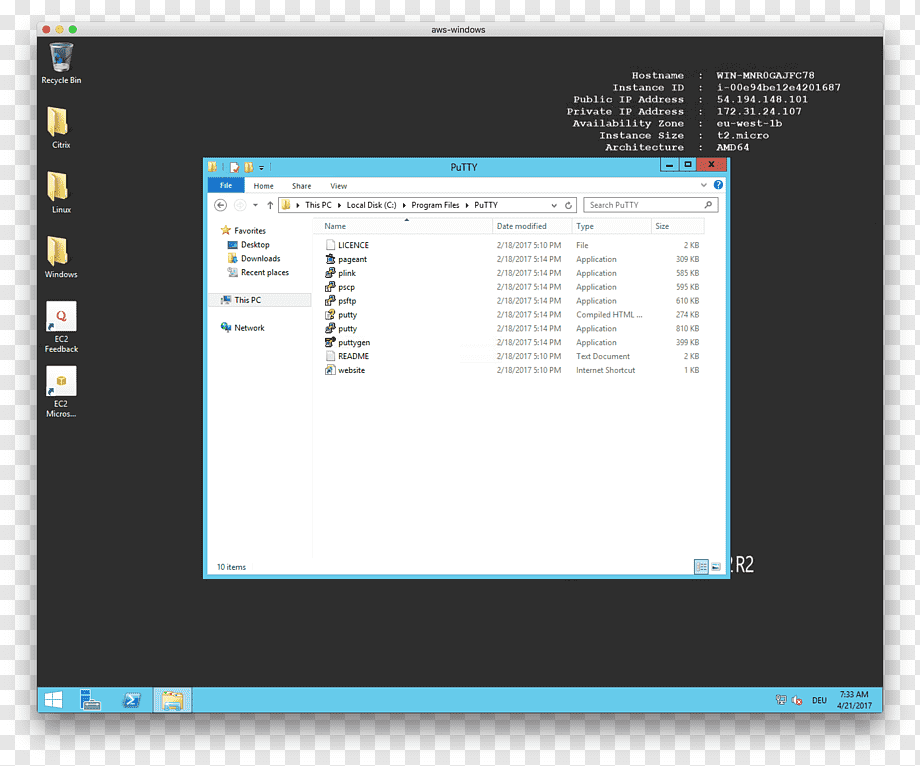The width and height of the screenshot is (920, 766).
Task: Open the Recycle Bin desktop icon
Action: [61, 63]
